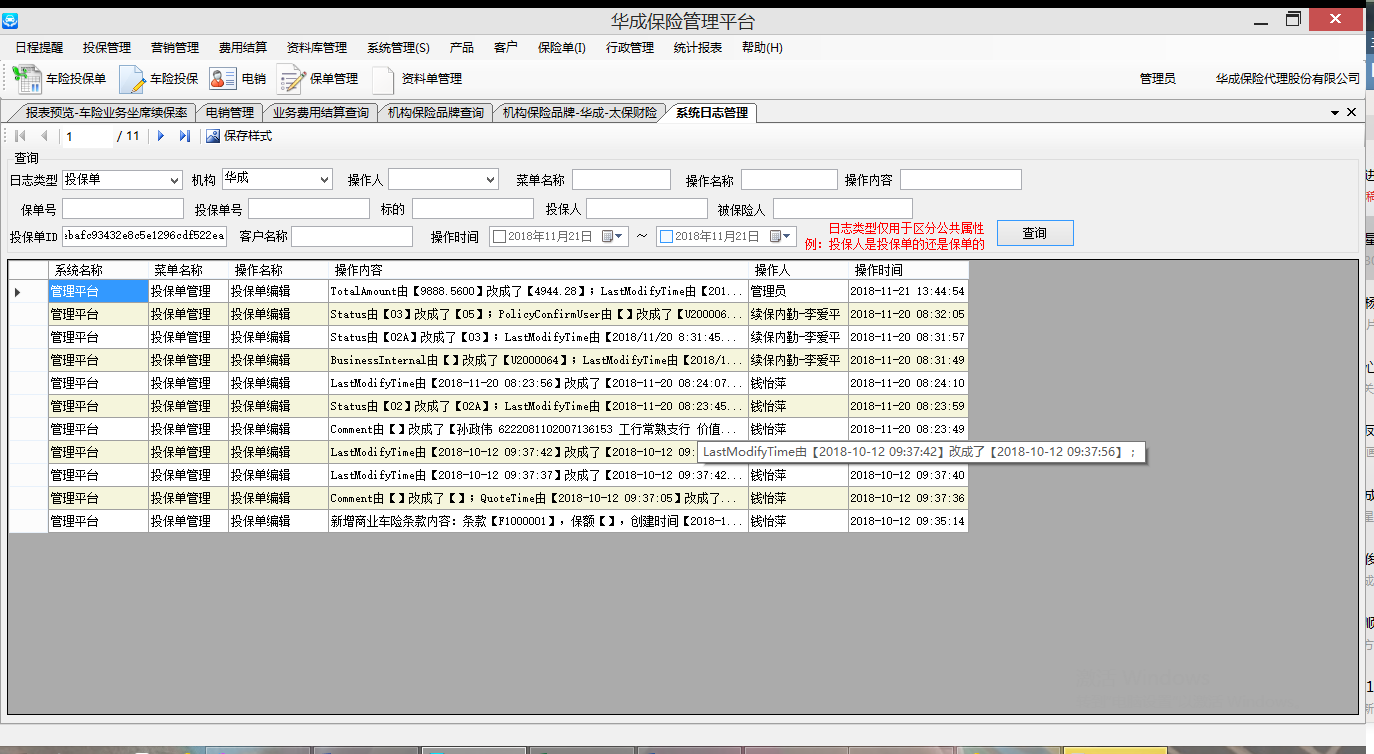Open 资料单管理 from the toolbar
This screenshot has width=1374, height=754.
(x=416, y=78)
